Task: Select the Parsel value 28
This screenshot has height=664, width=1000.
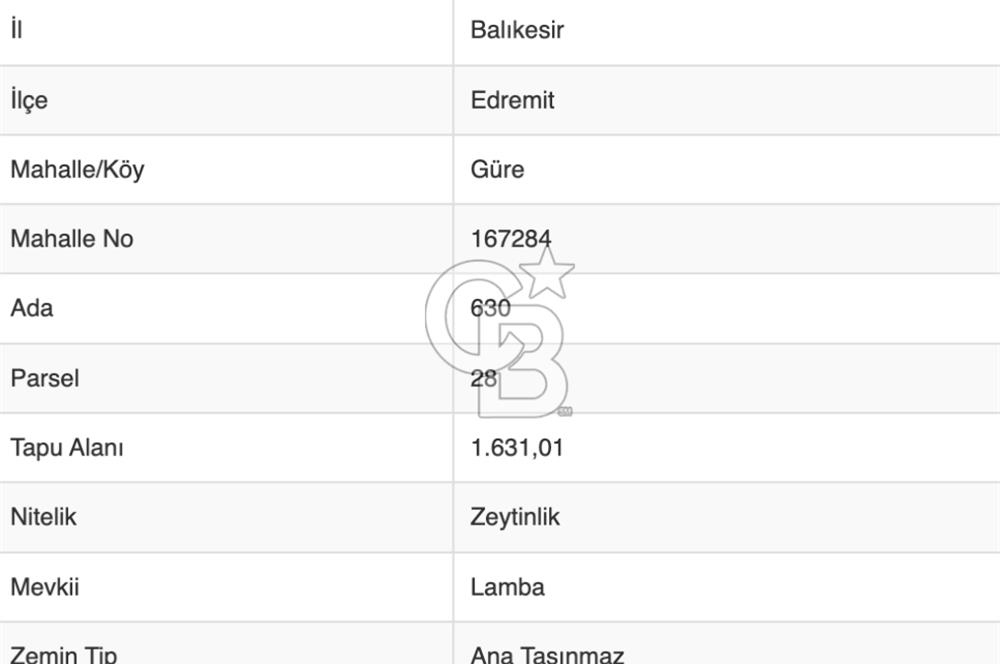Action: pyautogui.click(x=483, y=378)
